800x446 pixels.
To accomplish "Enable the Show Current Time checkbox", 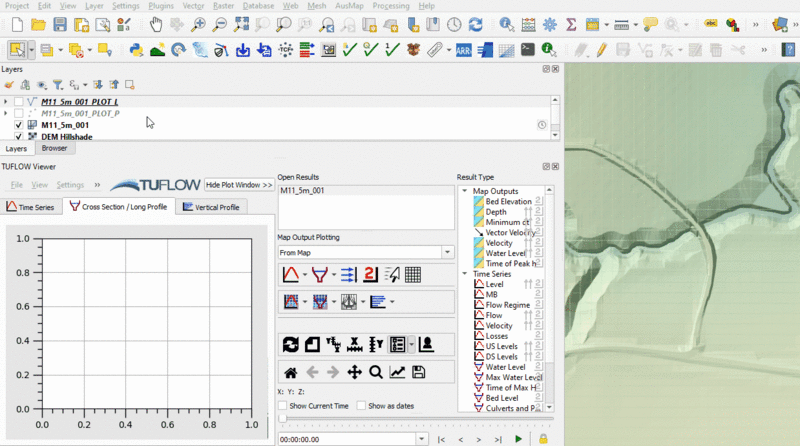I will pos(284,406).
